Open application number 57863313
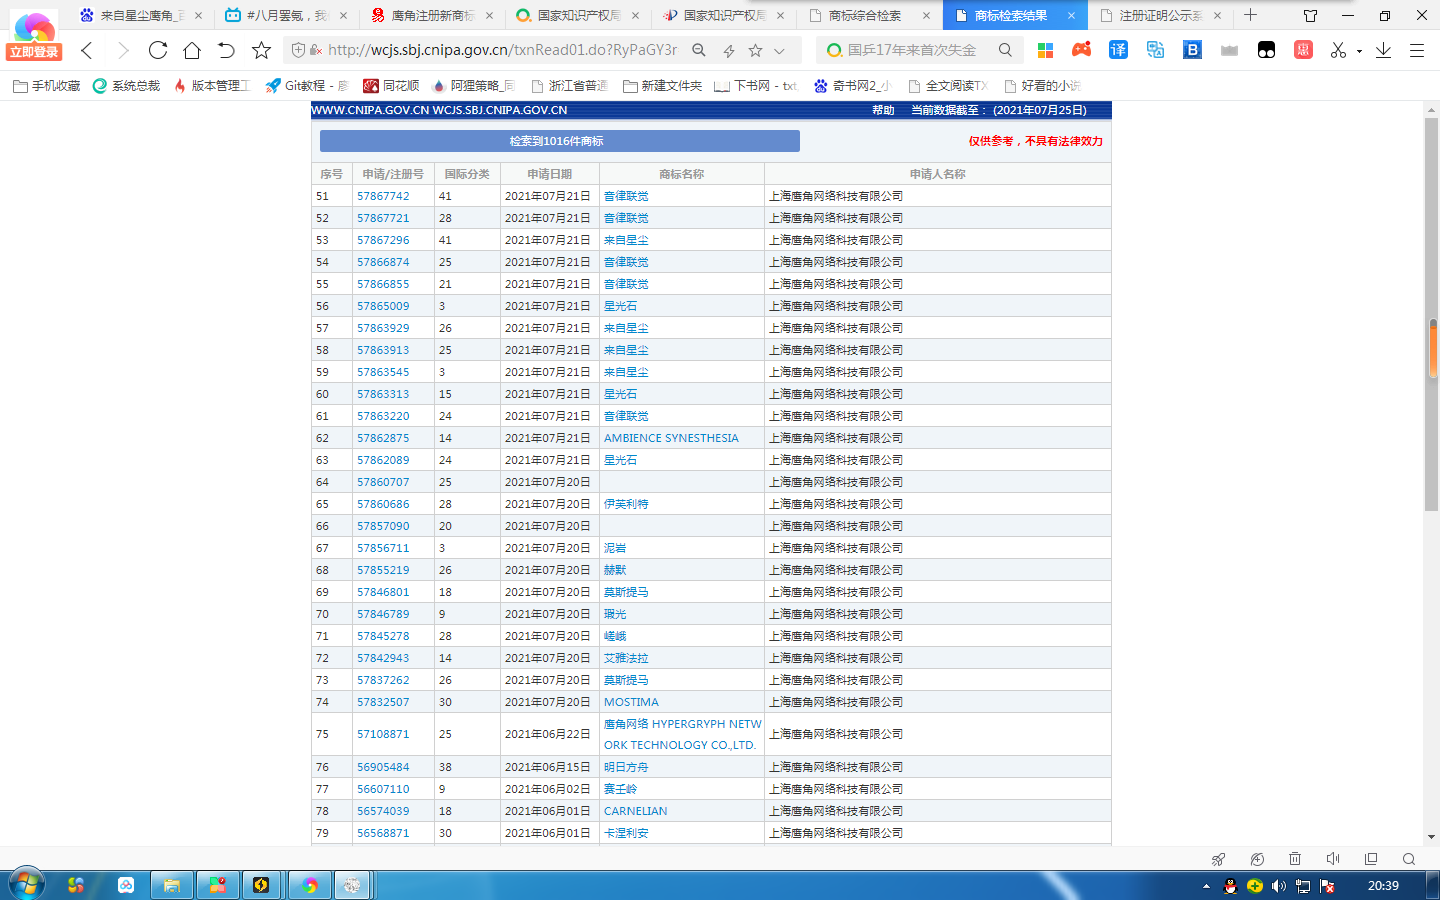The width and height of the screenshot is (1440, 900). [x=383, y=394]
